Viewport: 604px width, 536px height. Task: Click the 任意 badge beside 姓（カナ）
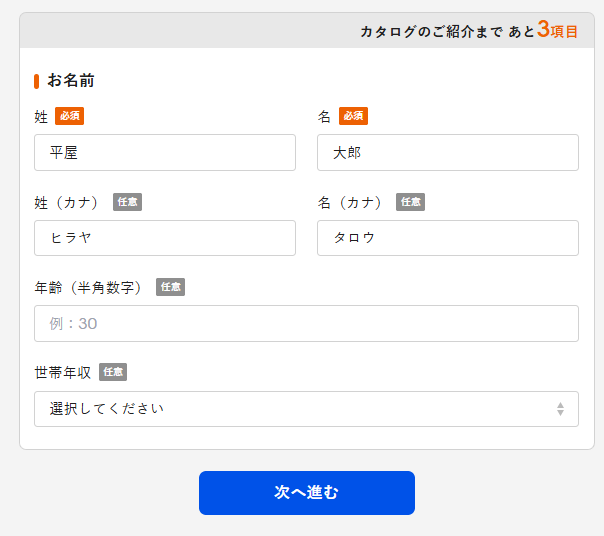point(128,202)
